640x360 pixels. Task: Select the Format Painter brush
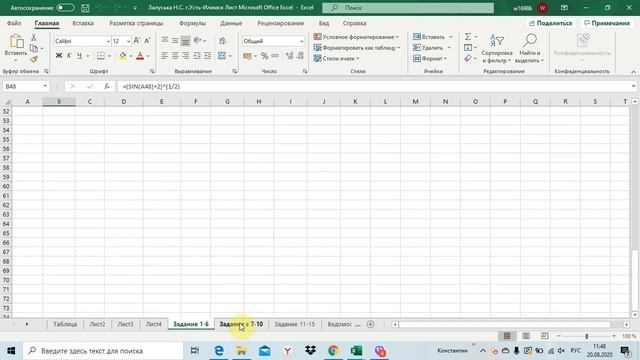(x=34, y=60)
